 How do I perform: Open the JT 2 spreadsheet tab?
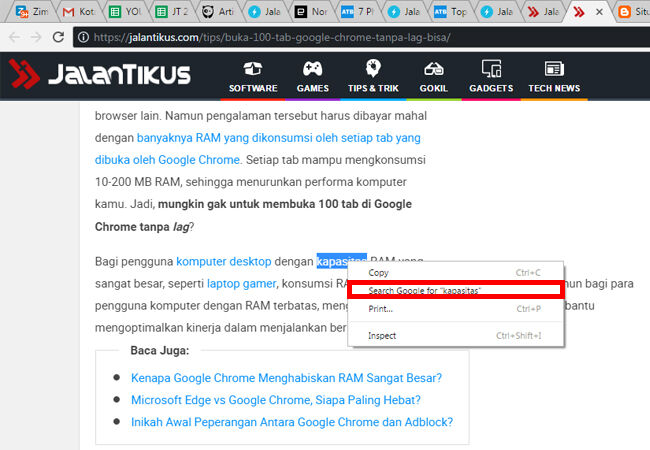172,12
